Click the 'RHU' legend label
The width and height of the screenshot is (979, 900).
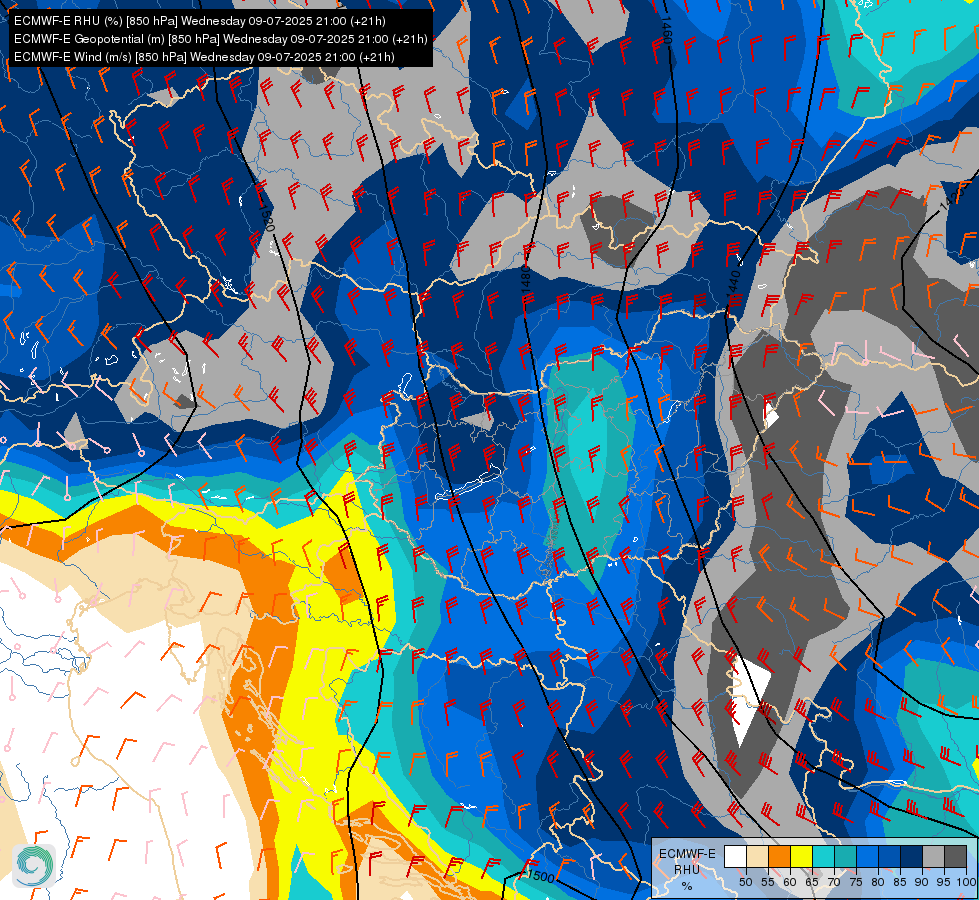(x=687, y=869)
